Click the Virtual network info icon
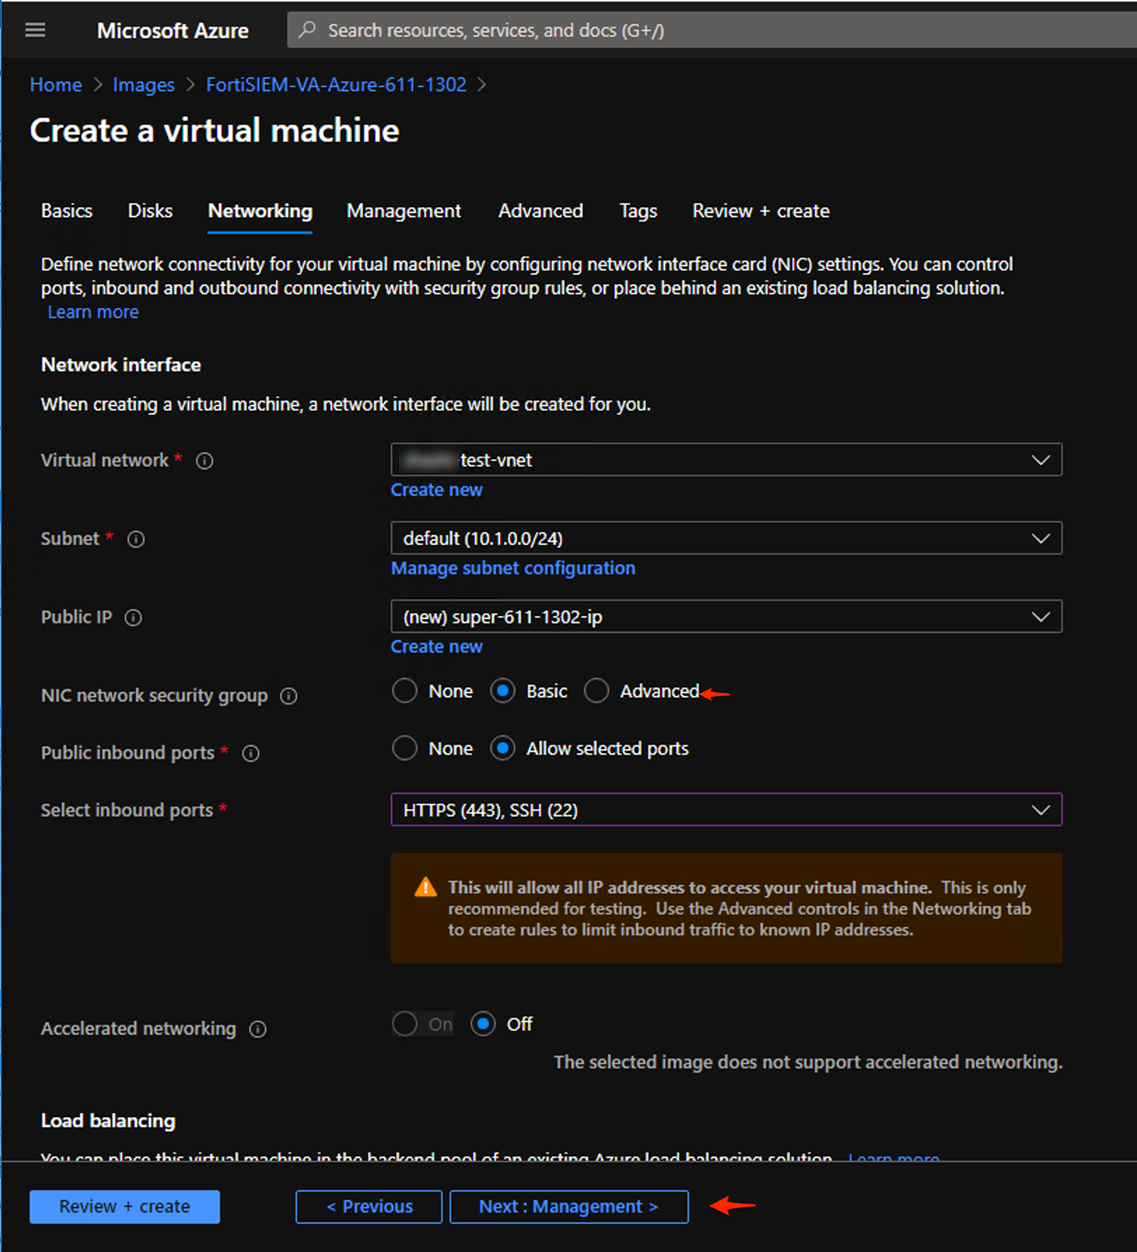1137x1252 pixels. tap(205, 461)
